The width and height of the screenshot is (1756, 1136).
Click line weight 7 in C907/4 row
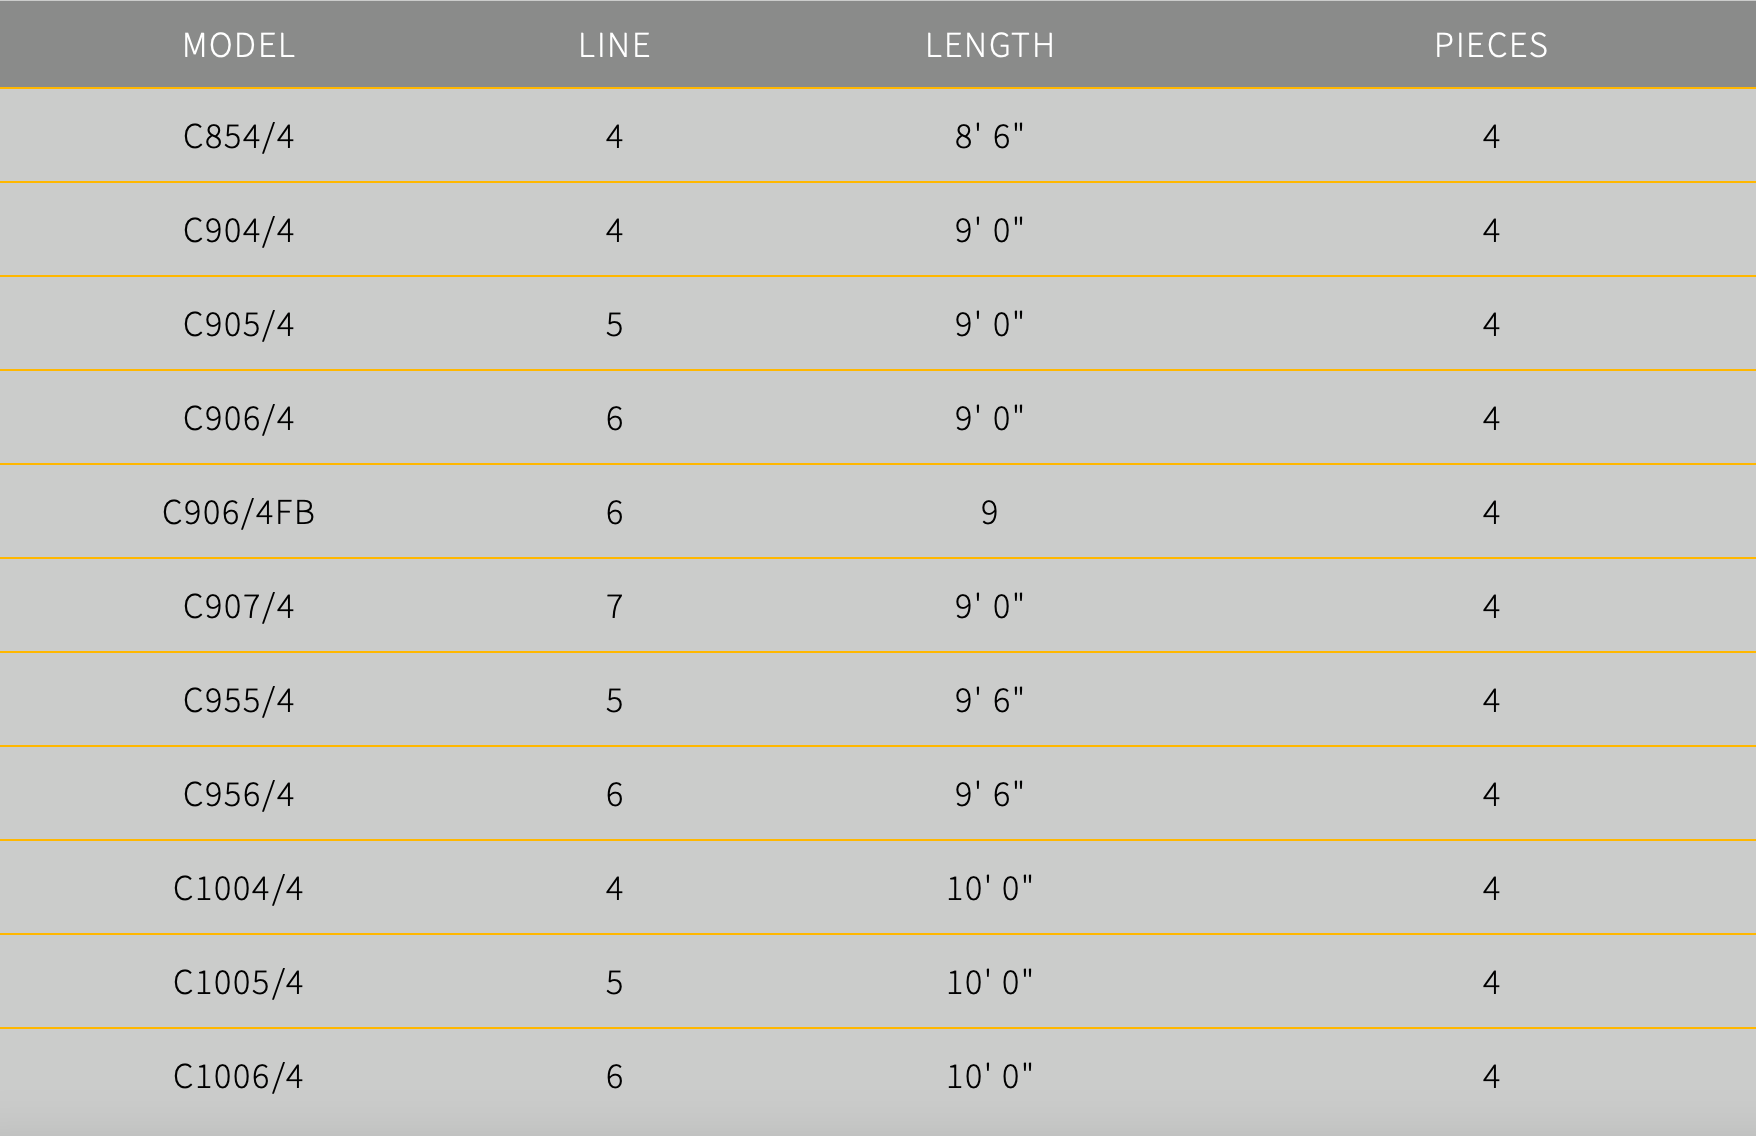[x=614, y=606]
